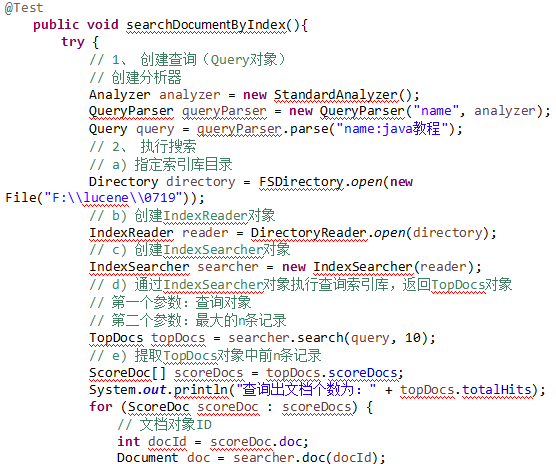Screen dimensions: 556x464
Task: Click the comment '// b) 创建IndexReader对象'
Action: pos(182,216)
